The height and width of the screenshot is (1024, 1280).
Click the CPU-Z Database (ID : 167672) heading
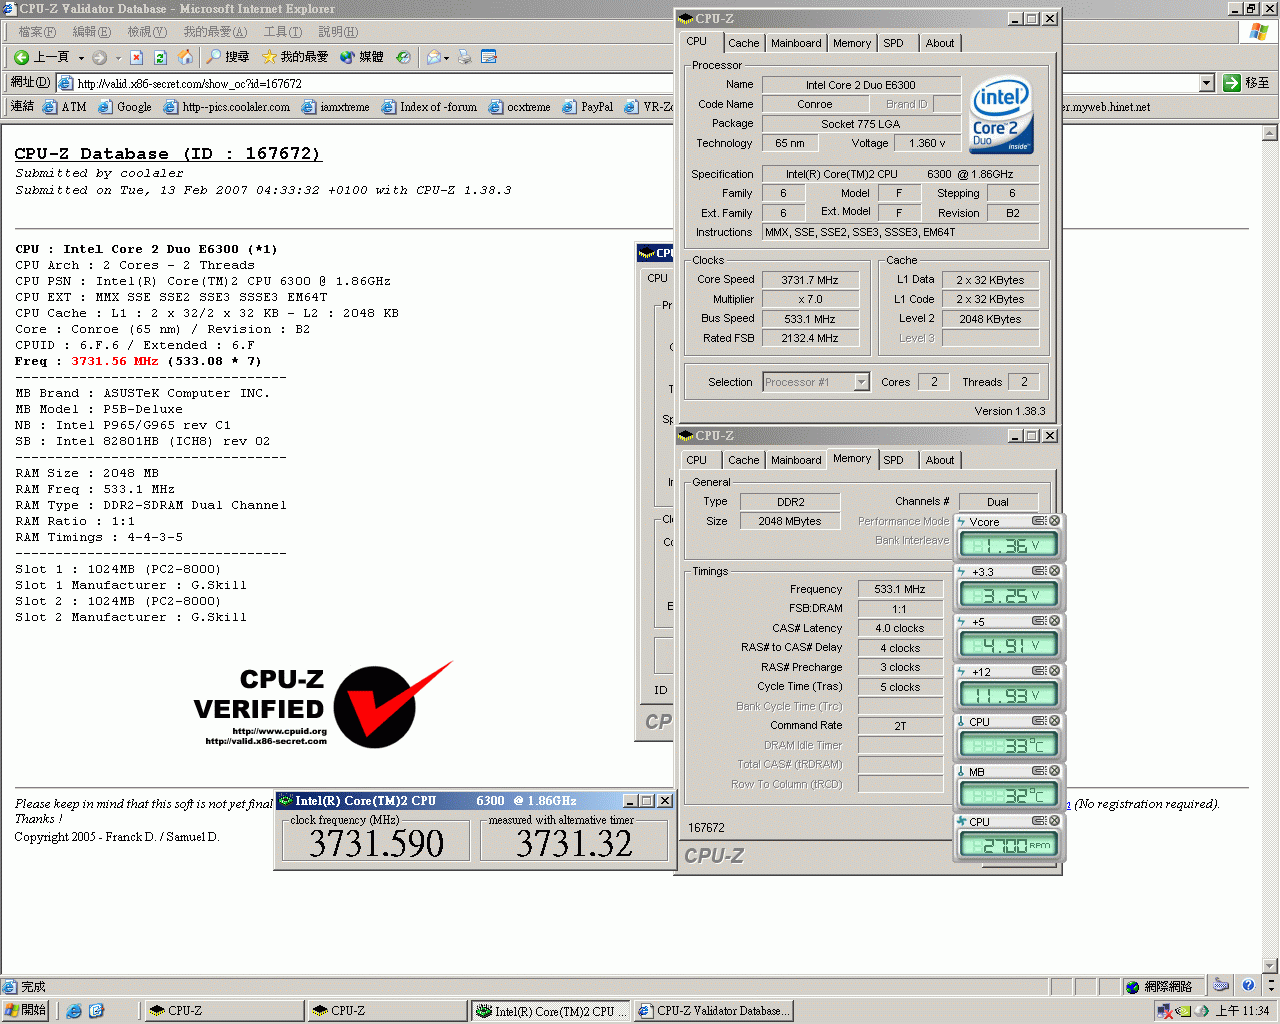pyautogui.click(x=167, y=154)
